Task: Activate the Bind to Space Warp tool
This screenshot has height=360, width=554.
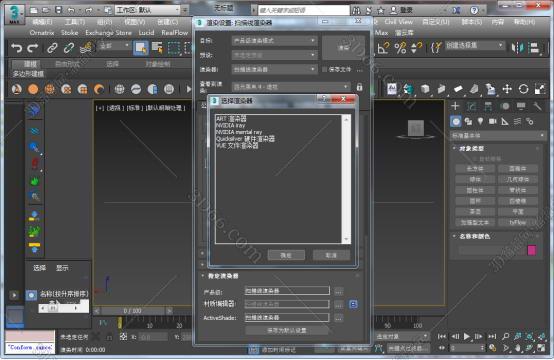Action: pyautogui.click(x=86, y=48)
